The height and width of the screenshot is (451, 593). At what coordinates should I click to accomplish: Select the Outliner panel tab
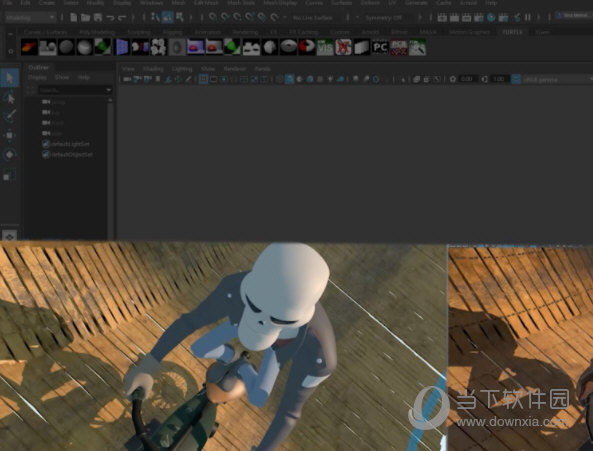[x=39, y=68]
